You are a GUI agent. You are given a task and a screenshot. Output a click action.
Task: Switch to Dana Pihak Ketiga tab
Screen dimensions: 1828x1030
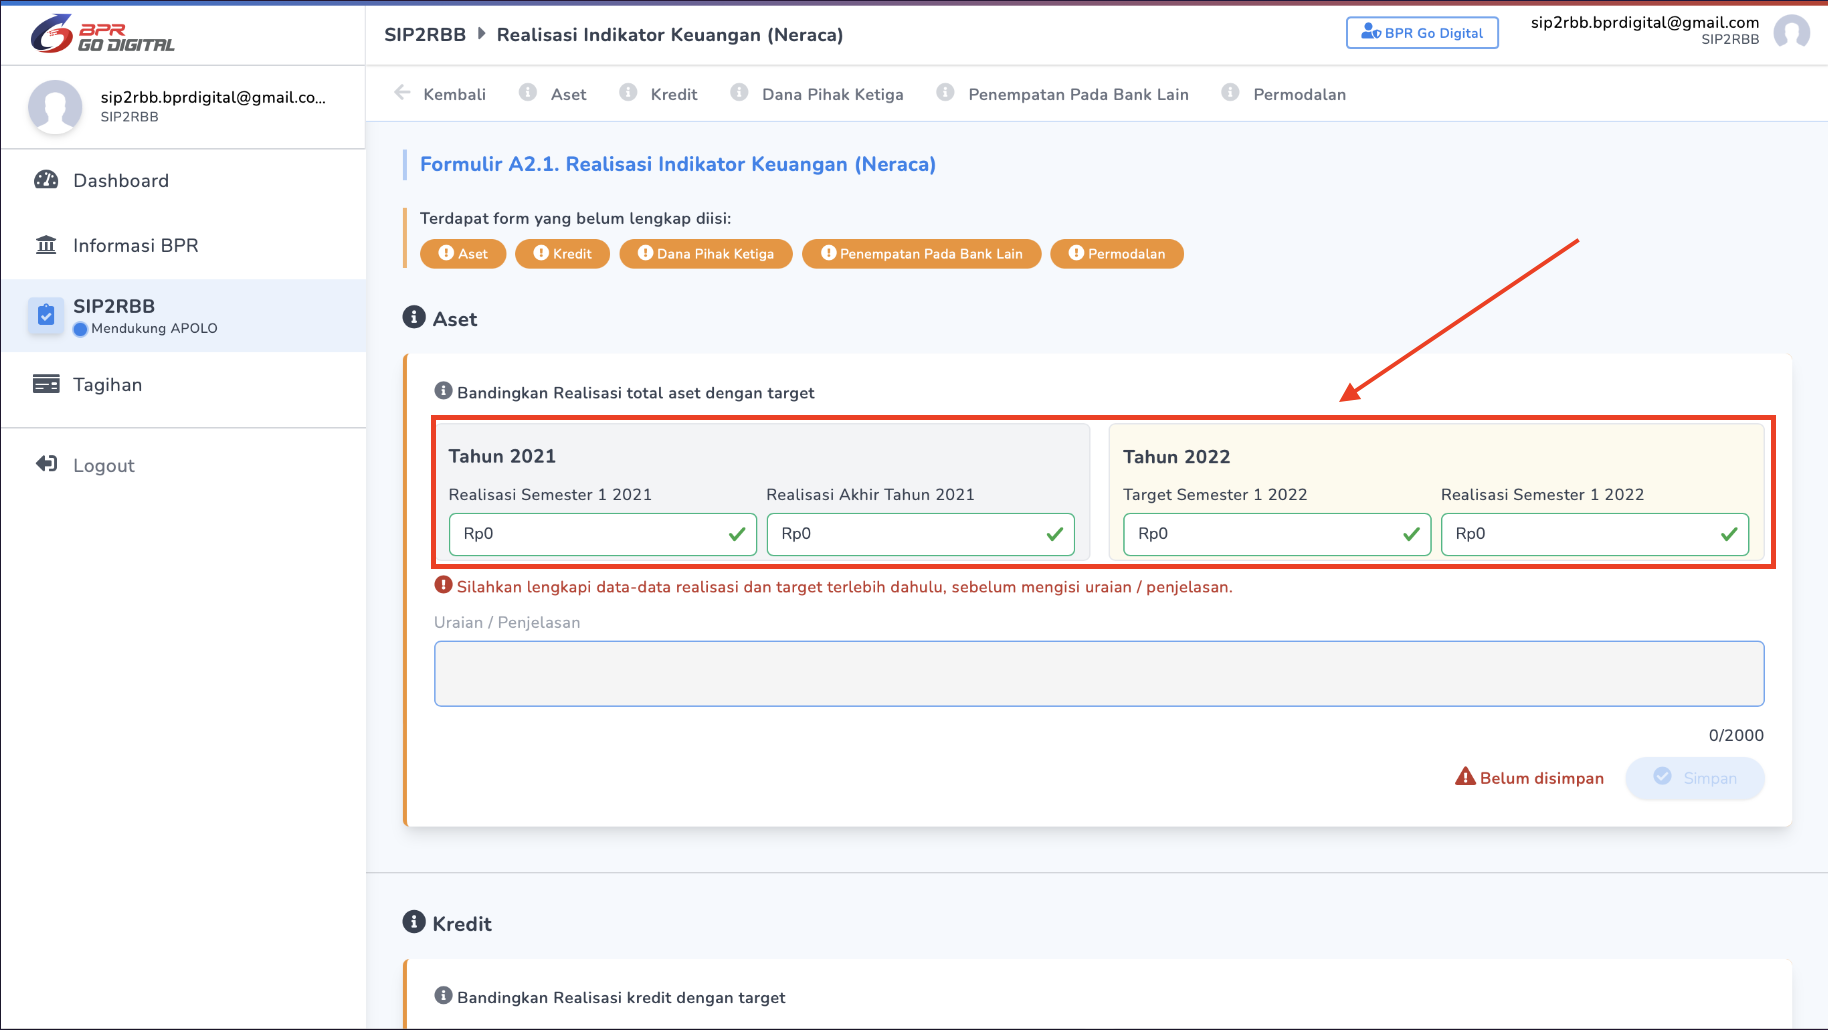pyautogui.click(x=817, y=94)
